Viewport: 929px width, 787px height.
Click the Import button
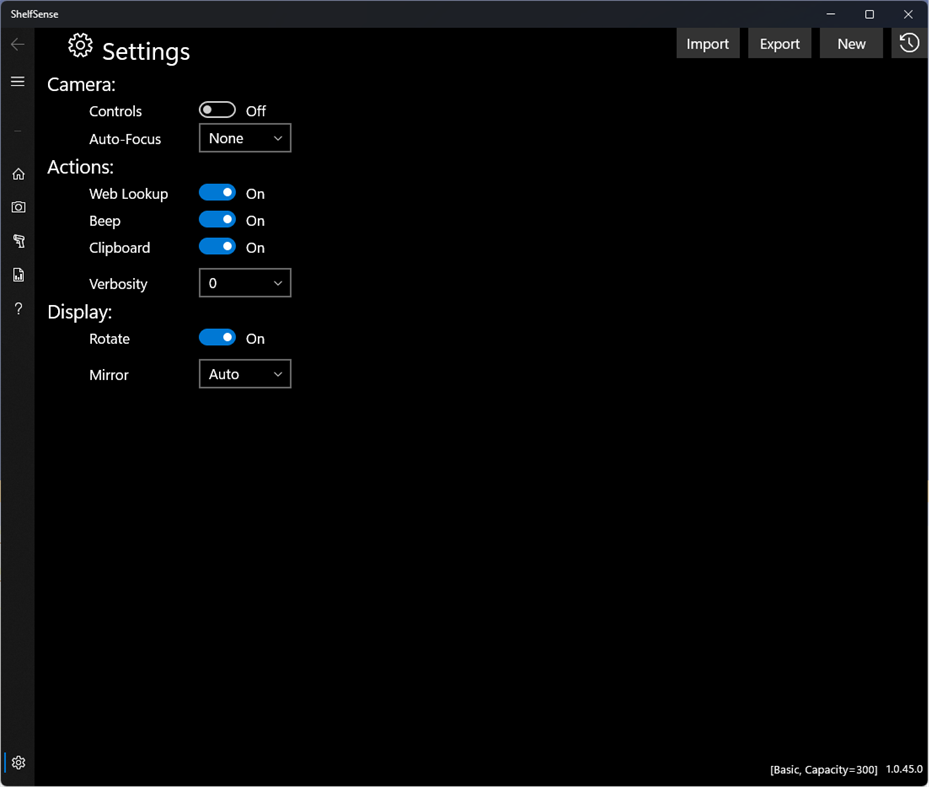click(x=707, y=43)
